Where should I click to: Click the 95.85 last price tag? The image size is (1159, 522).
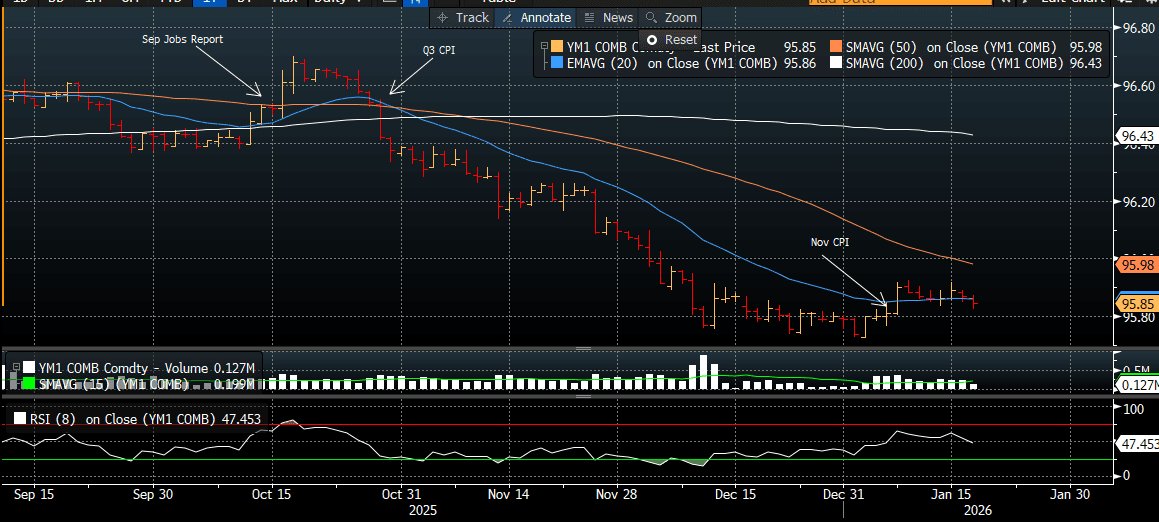1138,303
